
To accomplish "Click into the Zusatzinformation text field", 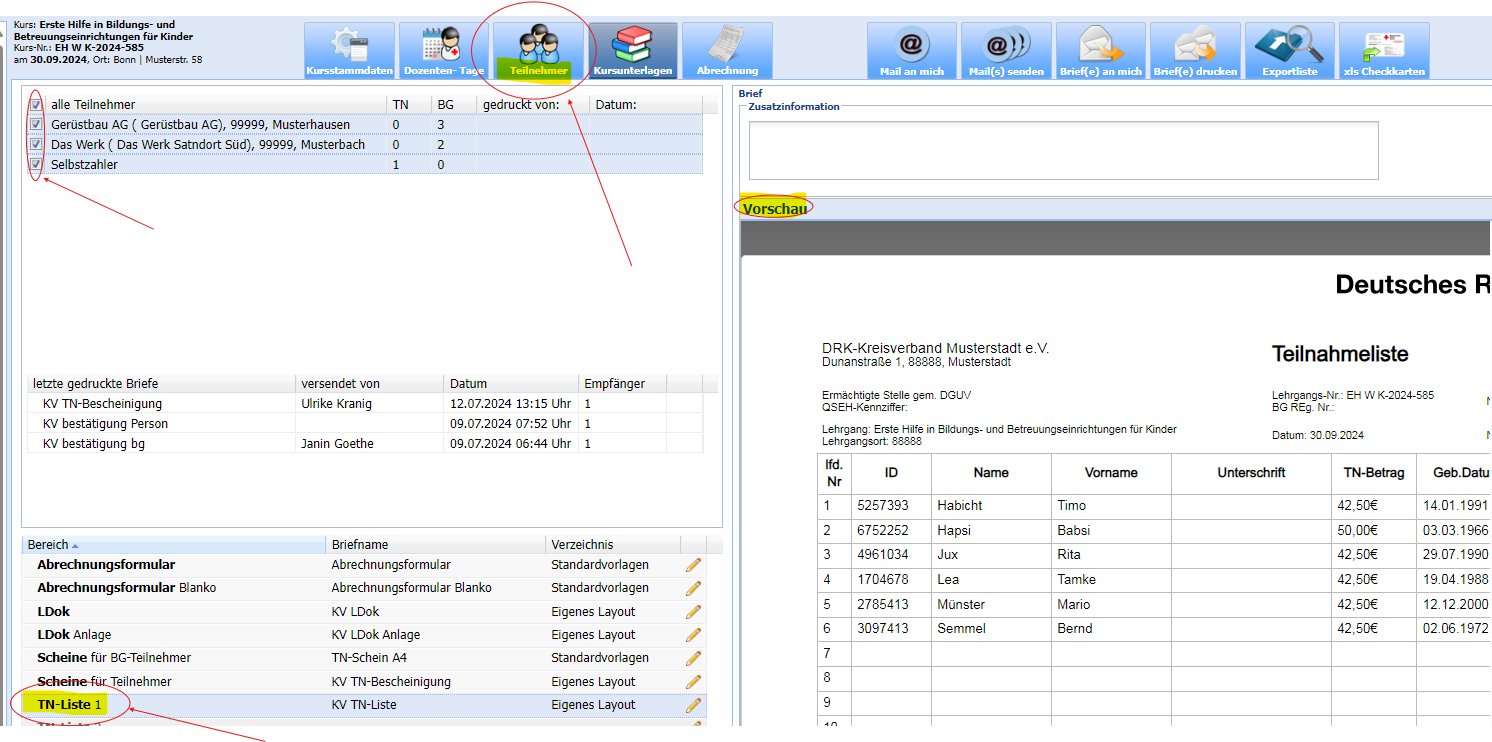I will click(x=1063, y=150).
